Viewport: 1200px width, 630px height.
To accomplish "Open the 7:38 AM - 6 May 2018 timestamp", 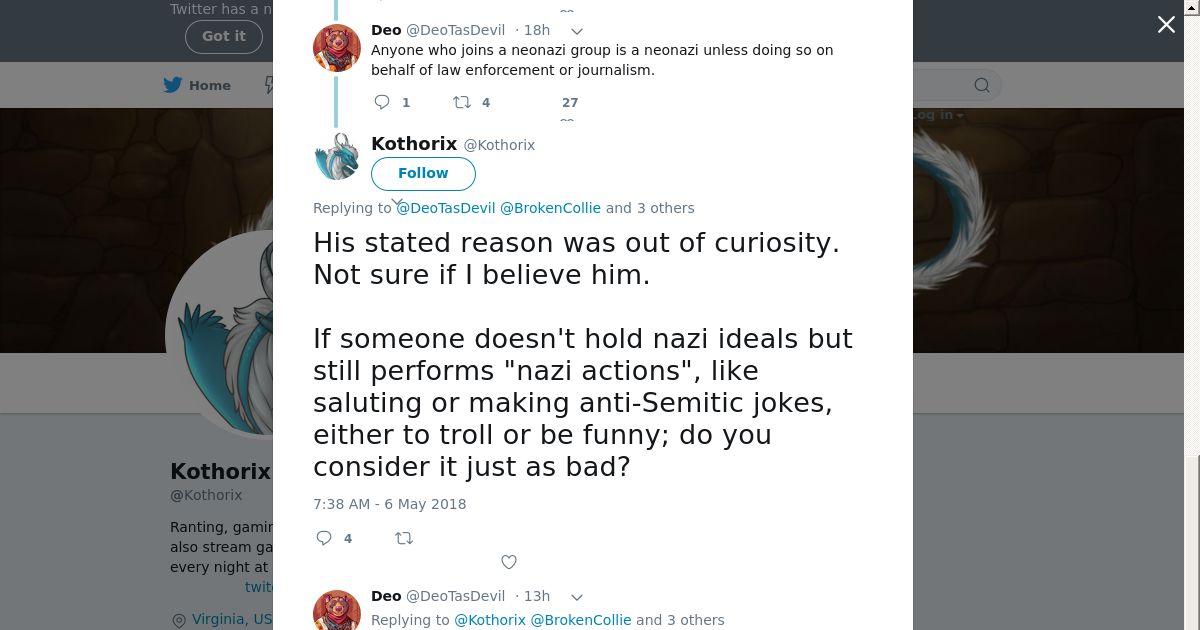I will pyautogui.click(x=390, y=504).
